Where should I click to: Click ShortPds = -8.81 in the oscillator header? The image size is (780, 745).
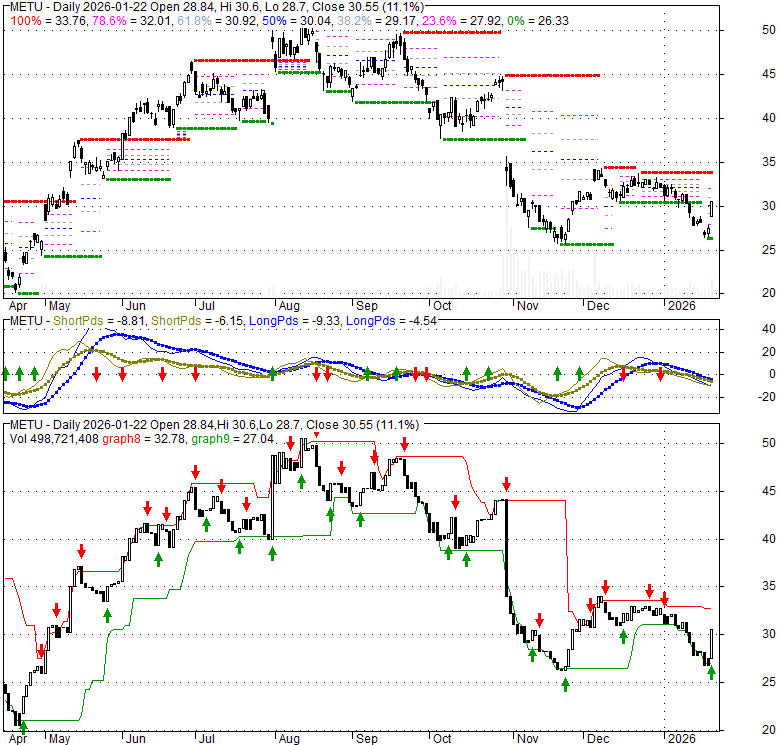pyautogui.click(x=98, y=321)
